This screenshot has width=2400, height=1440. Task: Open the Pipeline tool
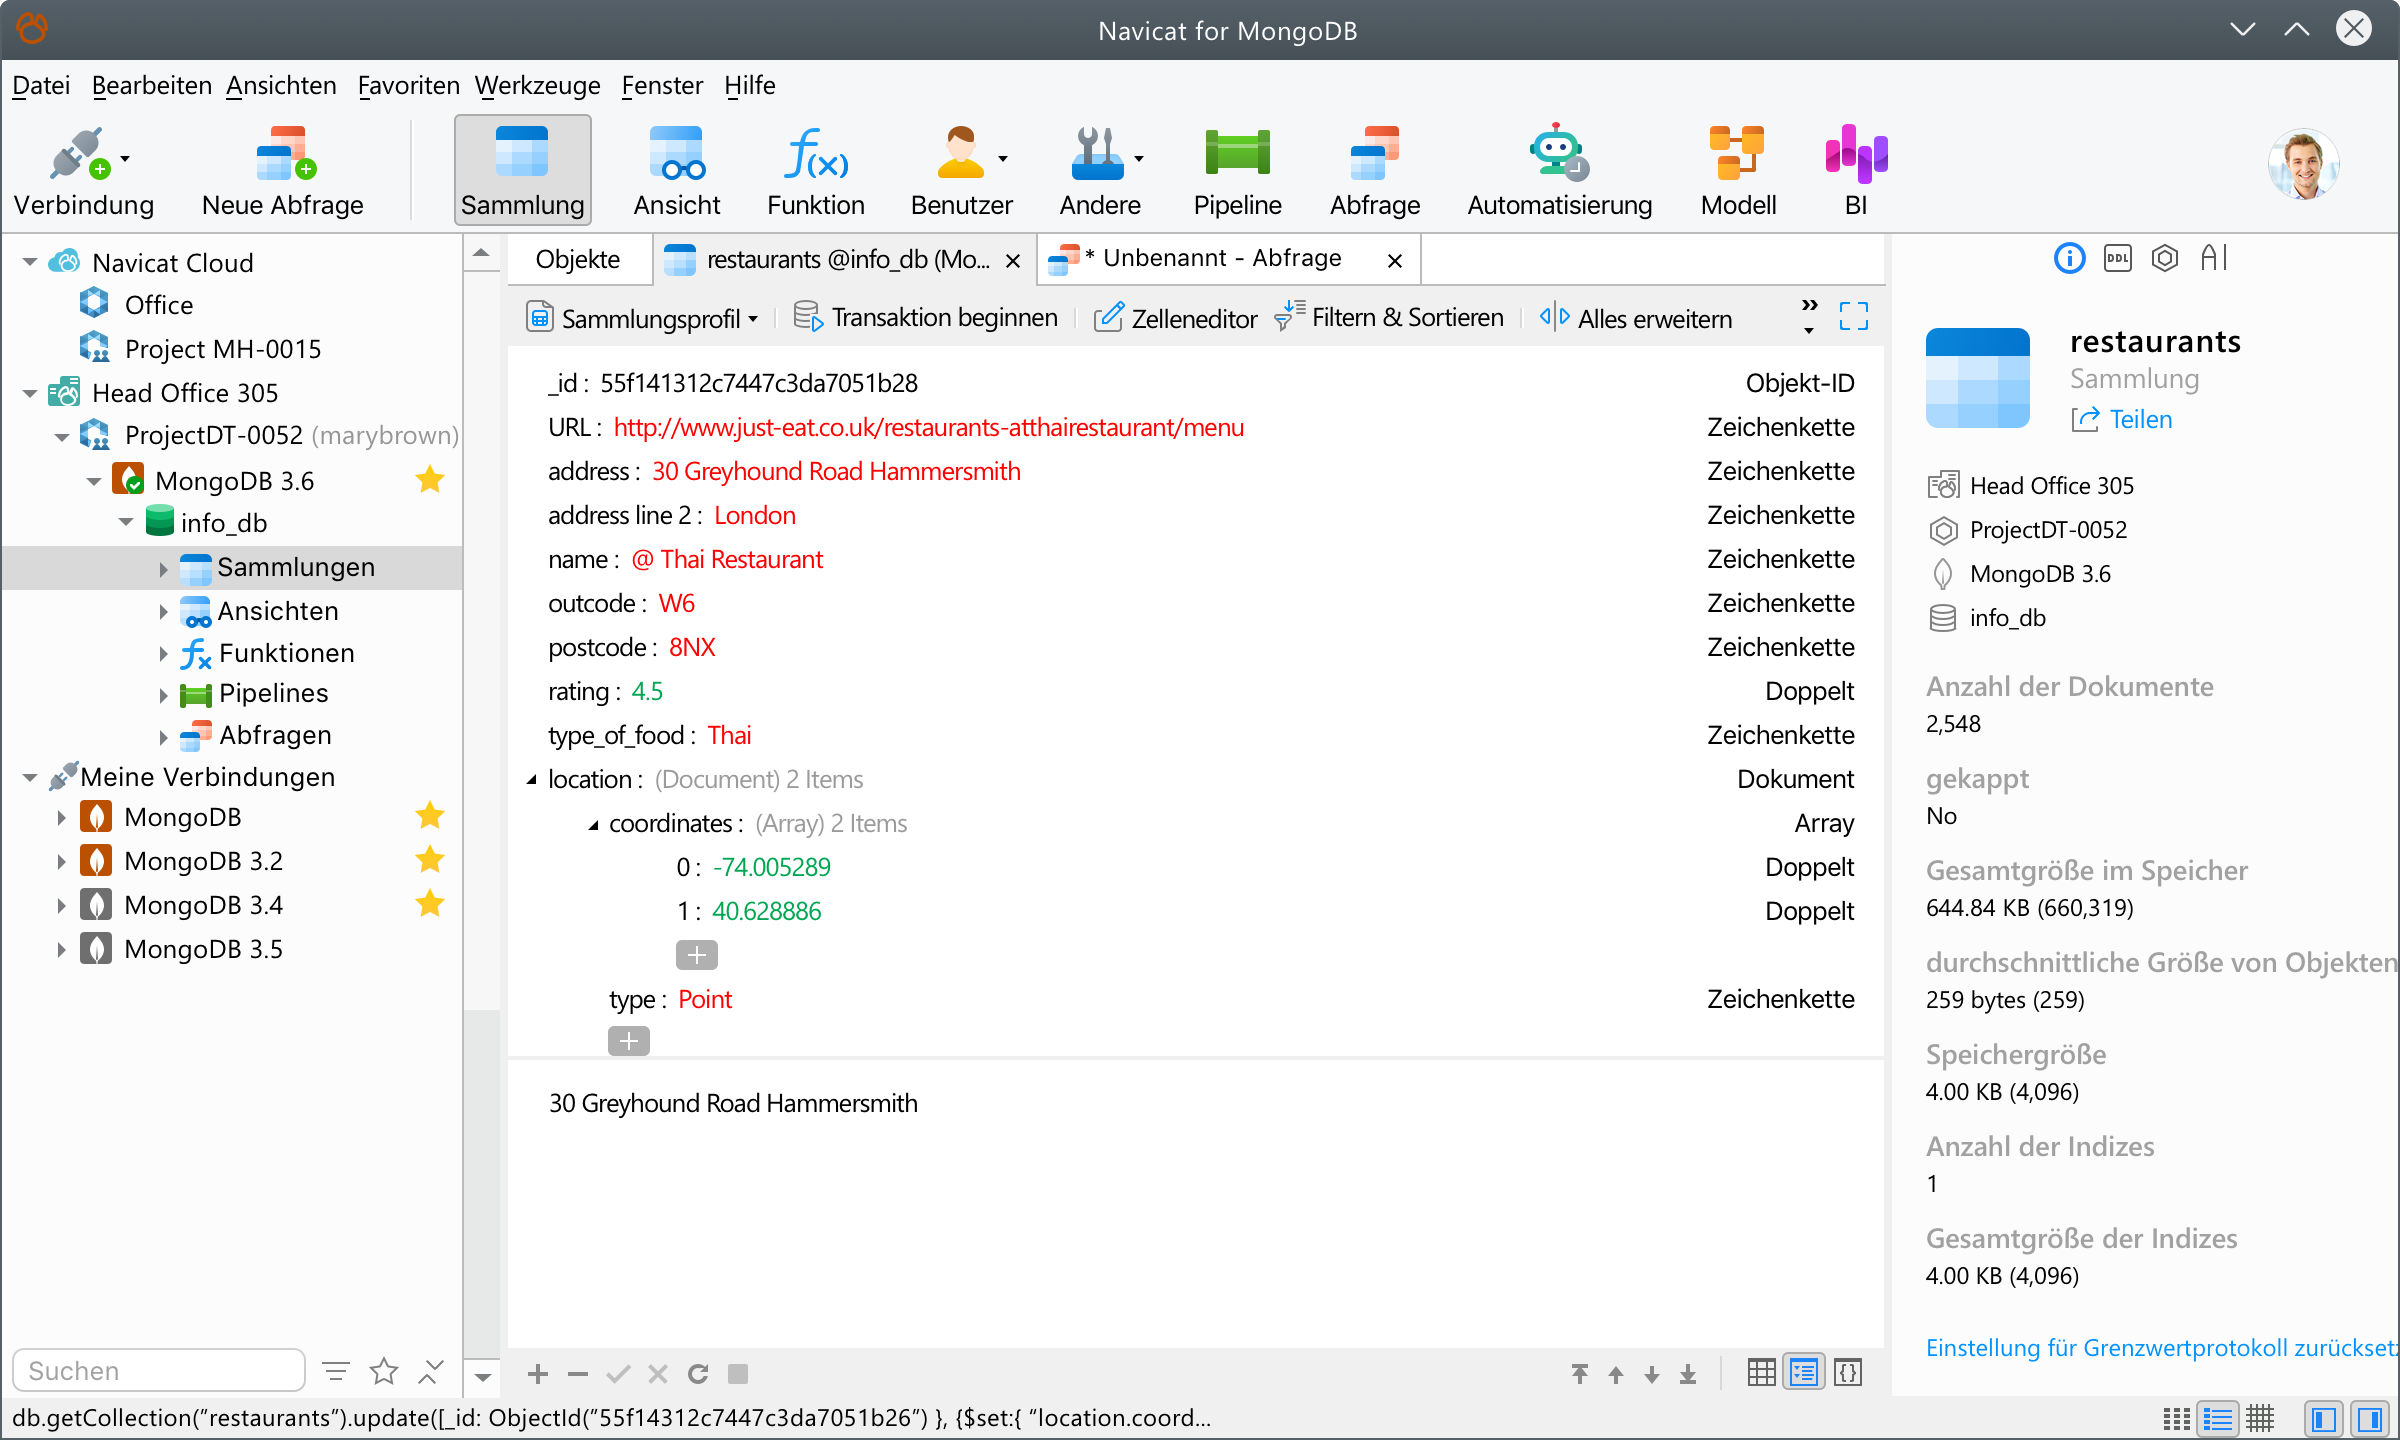(x=1237, y=171)
